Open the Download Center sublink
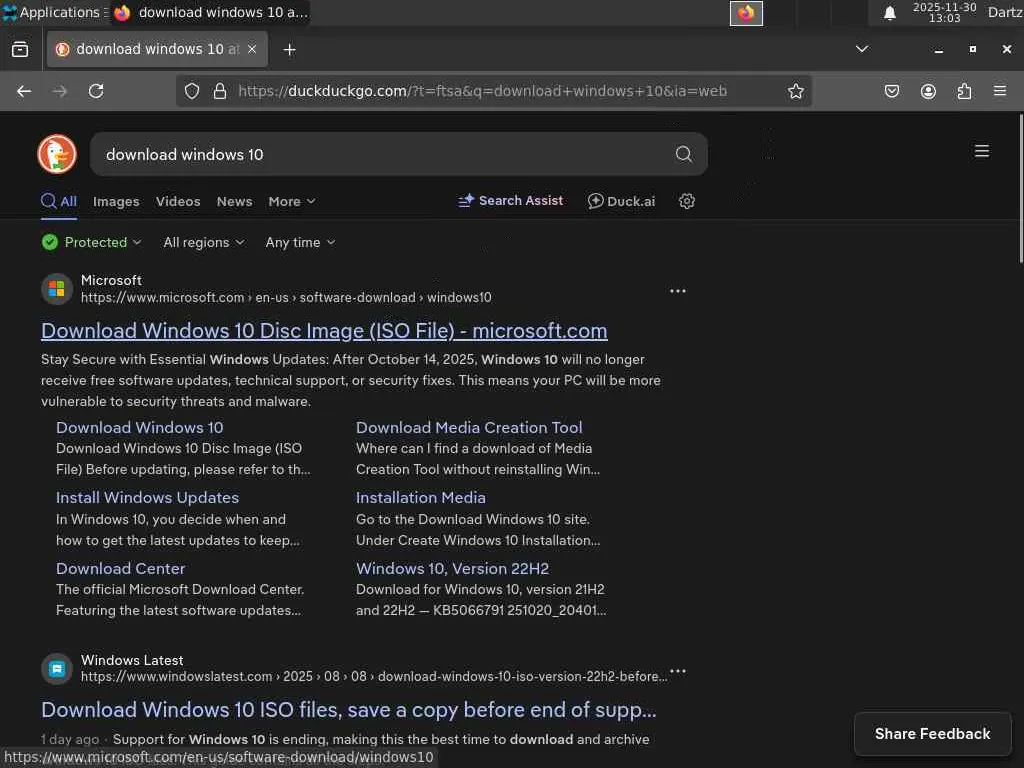The image size is (1024, 768). coord(120,569)
